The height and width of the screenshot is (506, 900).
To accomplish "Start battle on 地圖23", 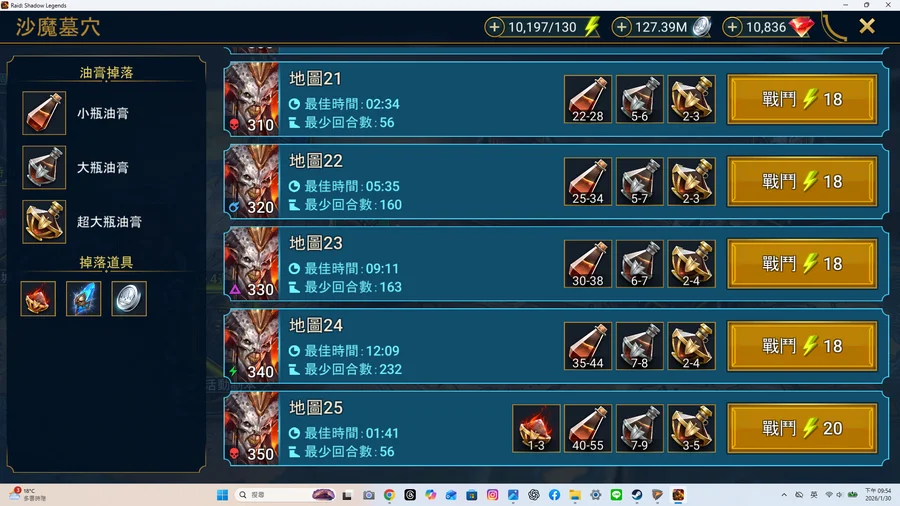I will 802,264.
